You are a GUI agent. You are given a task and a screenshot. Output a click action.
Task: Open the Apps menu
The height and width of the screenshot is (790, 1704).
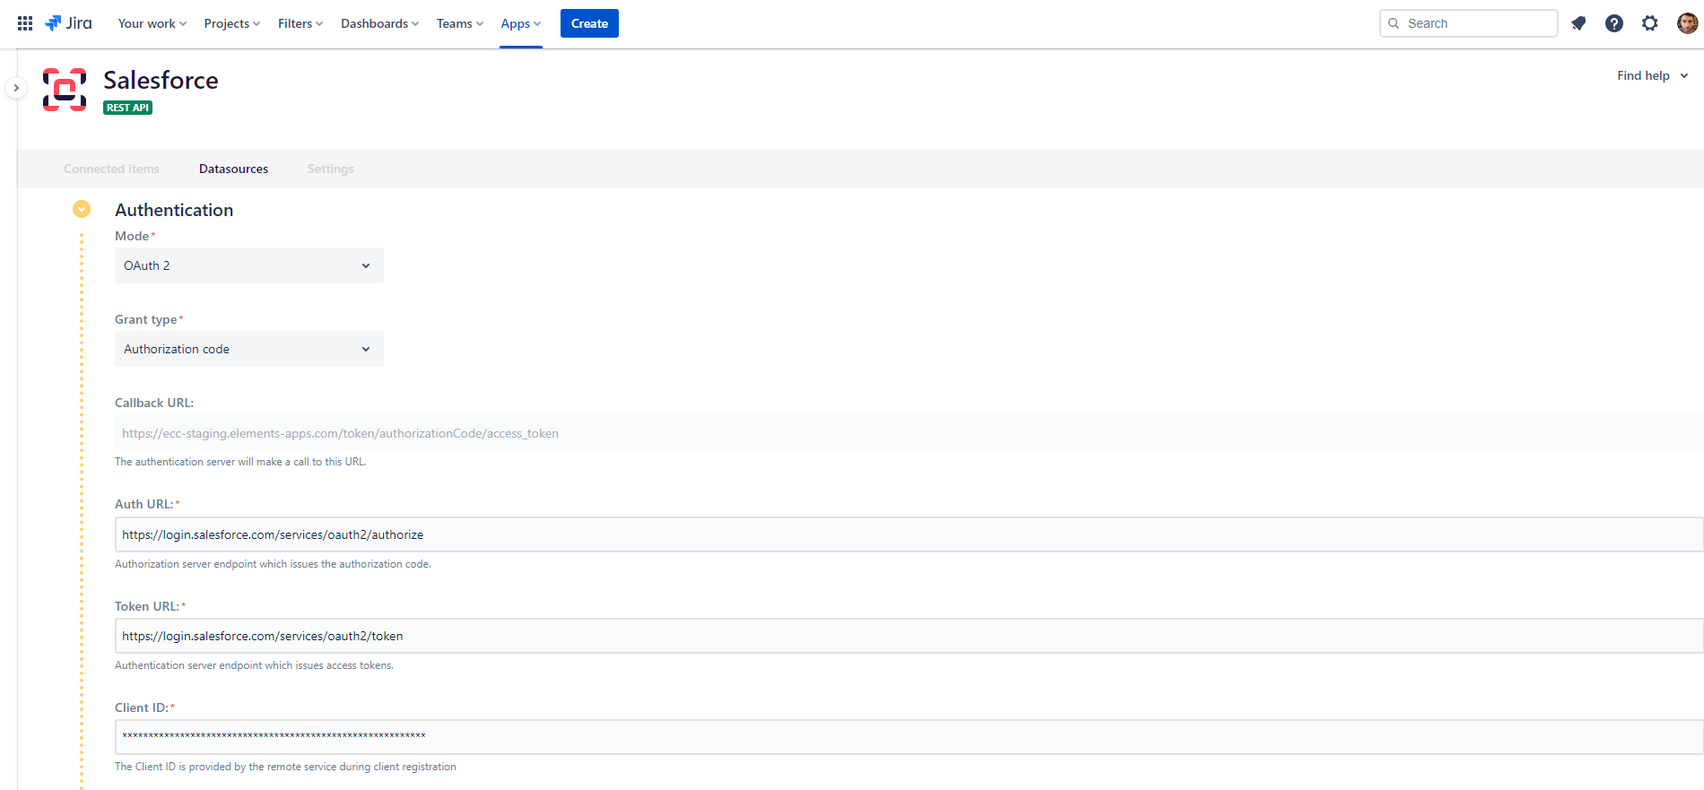point(520,23)
